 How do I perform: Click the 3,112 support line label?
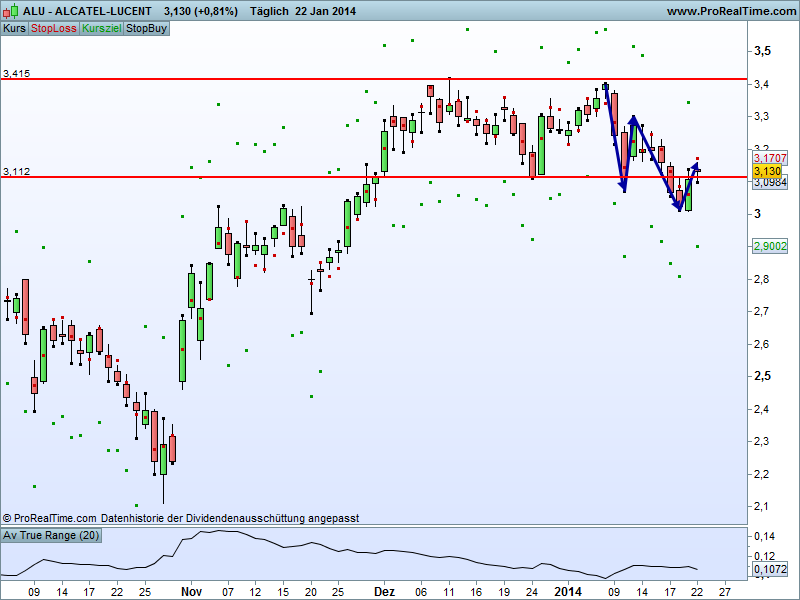(x=16, y=171)
